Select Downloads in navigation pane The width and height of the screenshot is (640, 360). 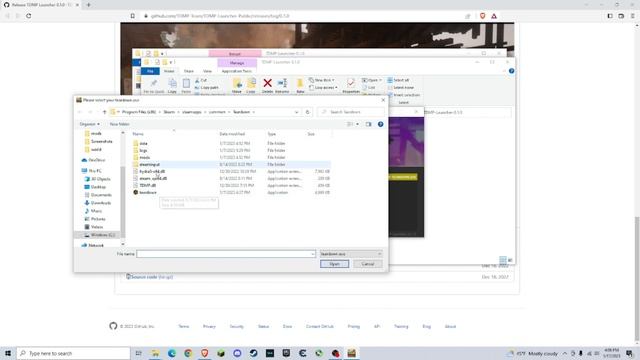pyautogui.click(x=100, y=203)
